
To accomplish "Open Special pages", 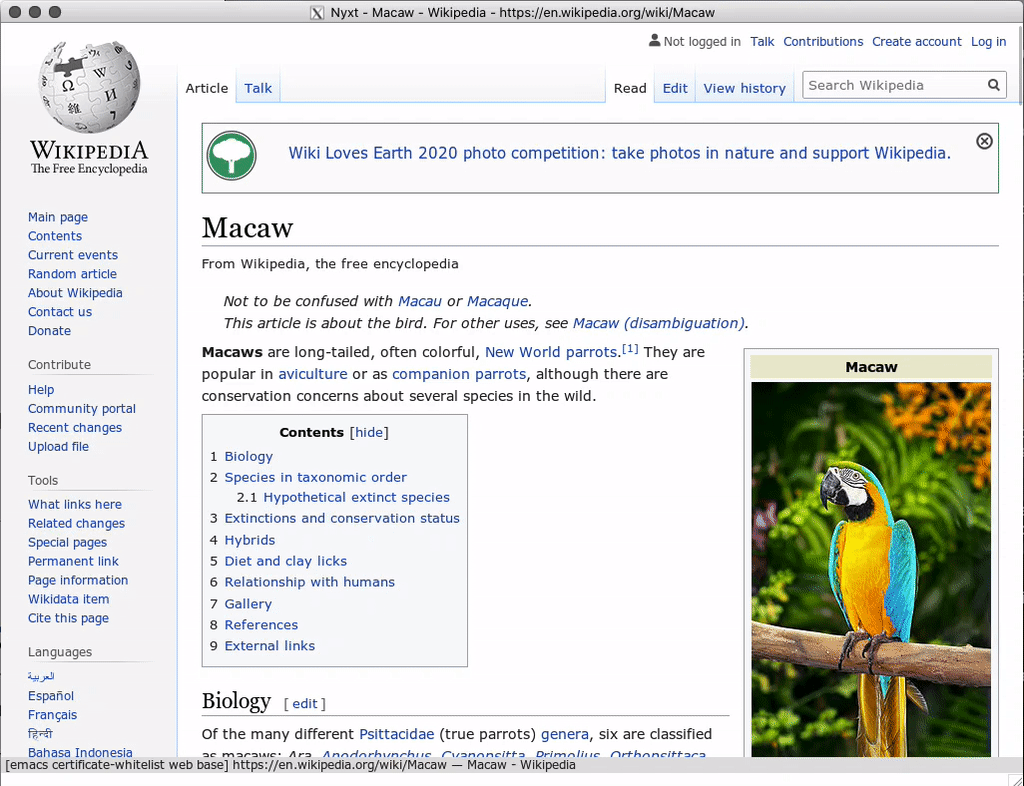I will 67,542.
